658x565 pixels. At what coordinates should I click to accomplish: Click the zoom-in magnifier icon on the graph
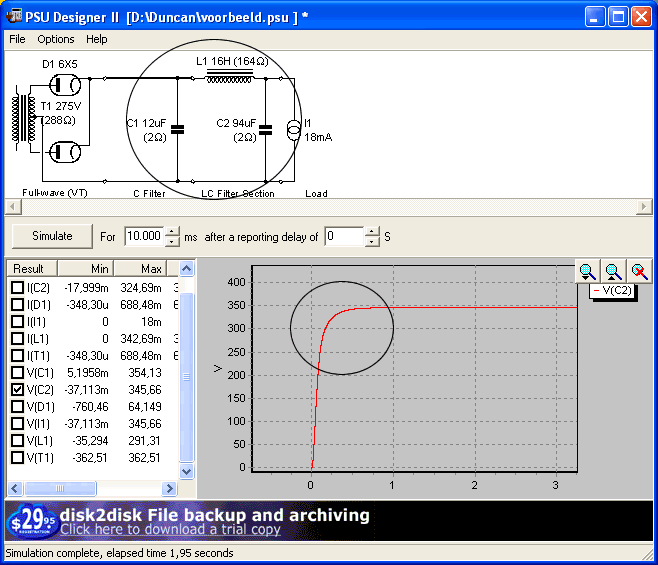(587, 270)
